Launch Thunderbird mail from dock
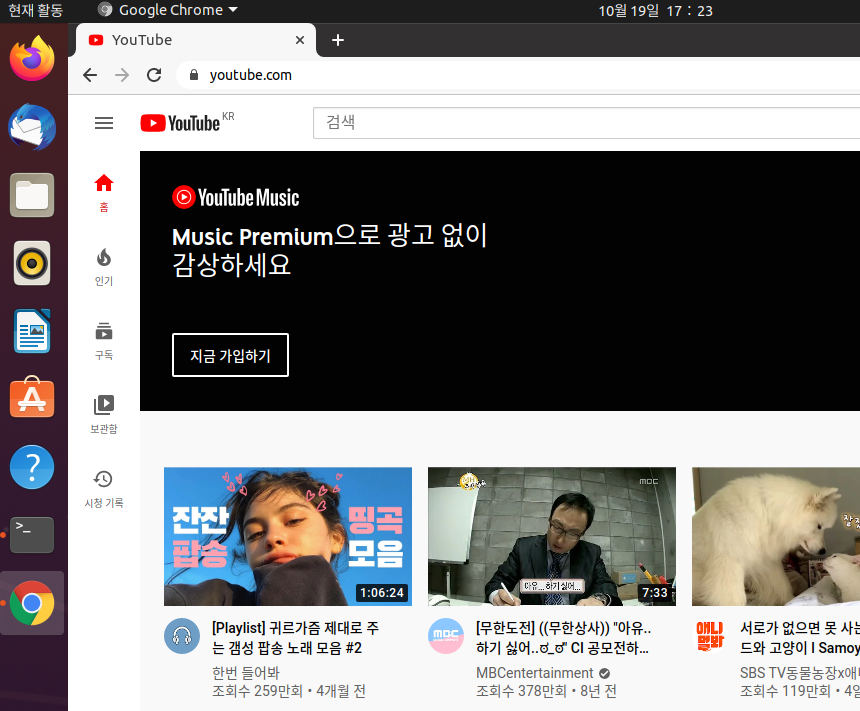This screenshot has width=860, height=711. click(32, 127)
